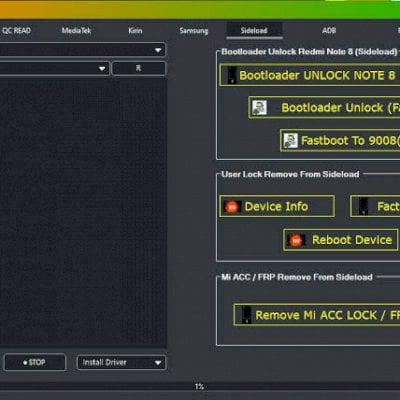400x400 pixels.
Task: Open the second dropdown beside R button
Action: point(55,69)
